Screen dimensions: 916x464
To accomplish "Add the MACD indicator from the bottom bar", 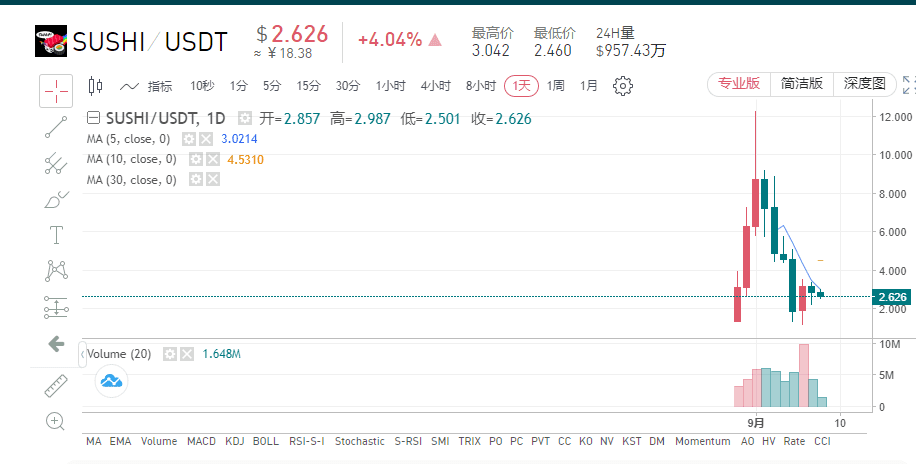I will [x=201, y=441].
